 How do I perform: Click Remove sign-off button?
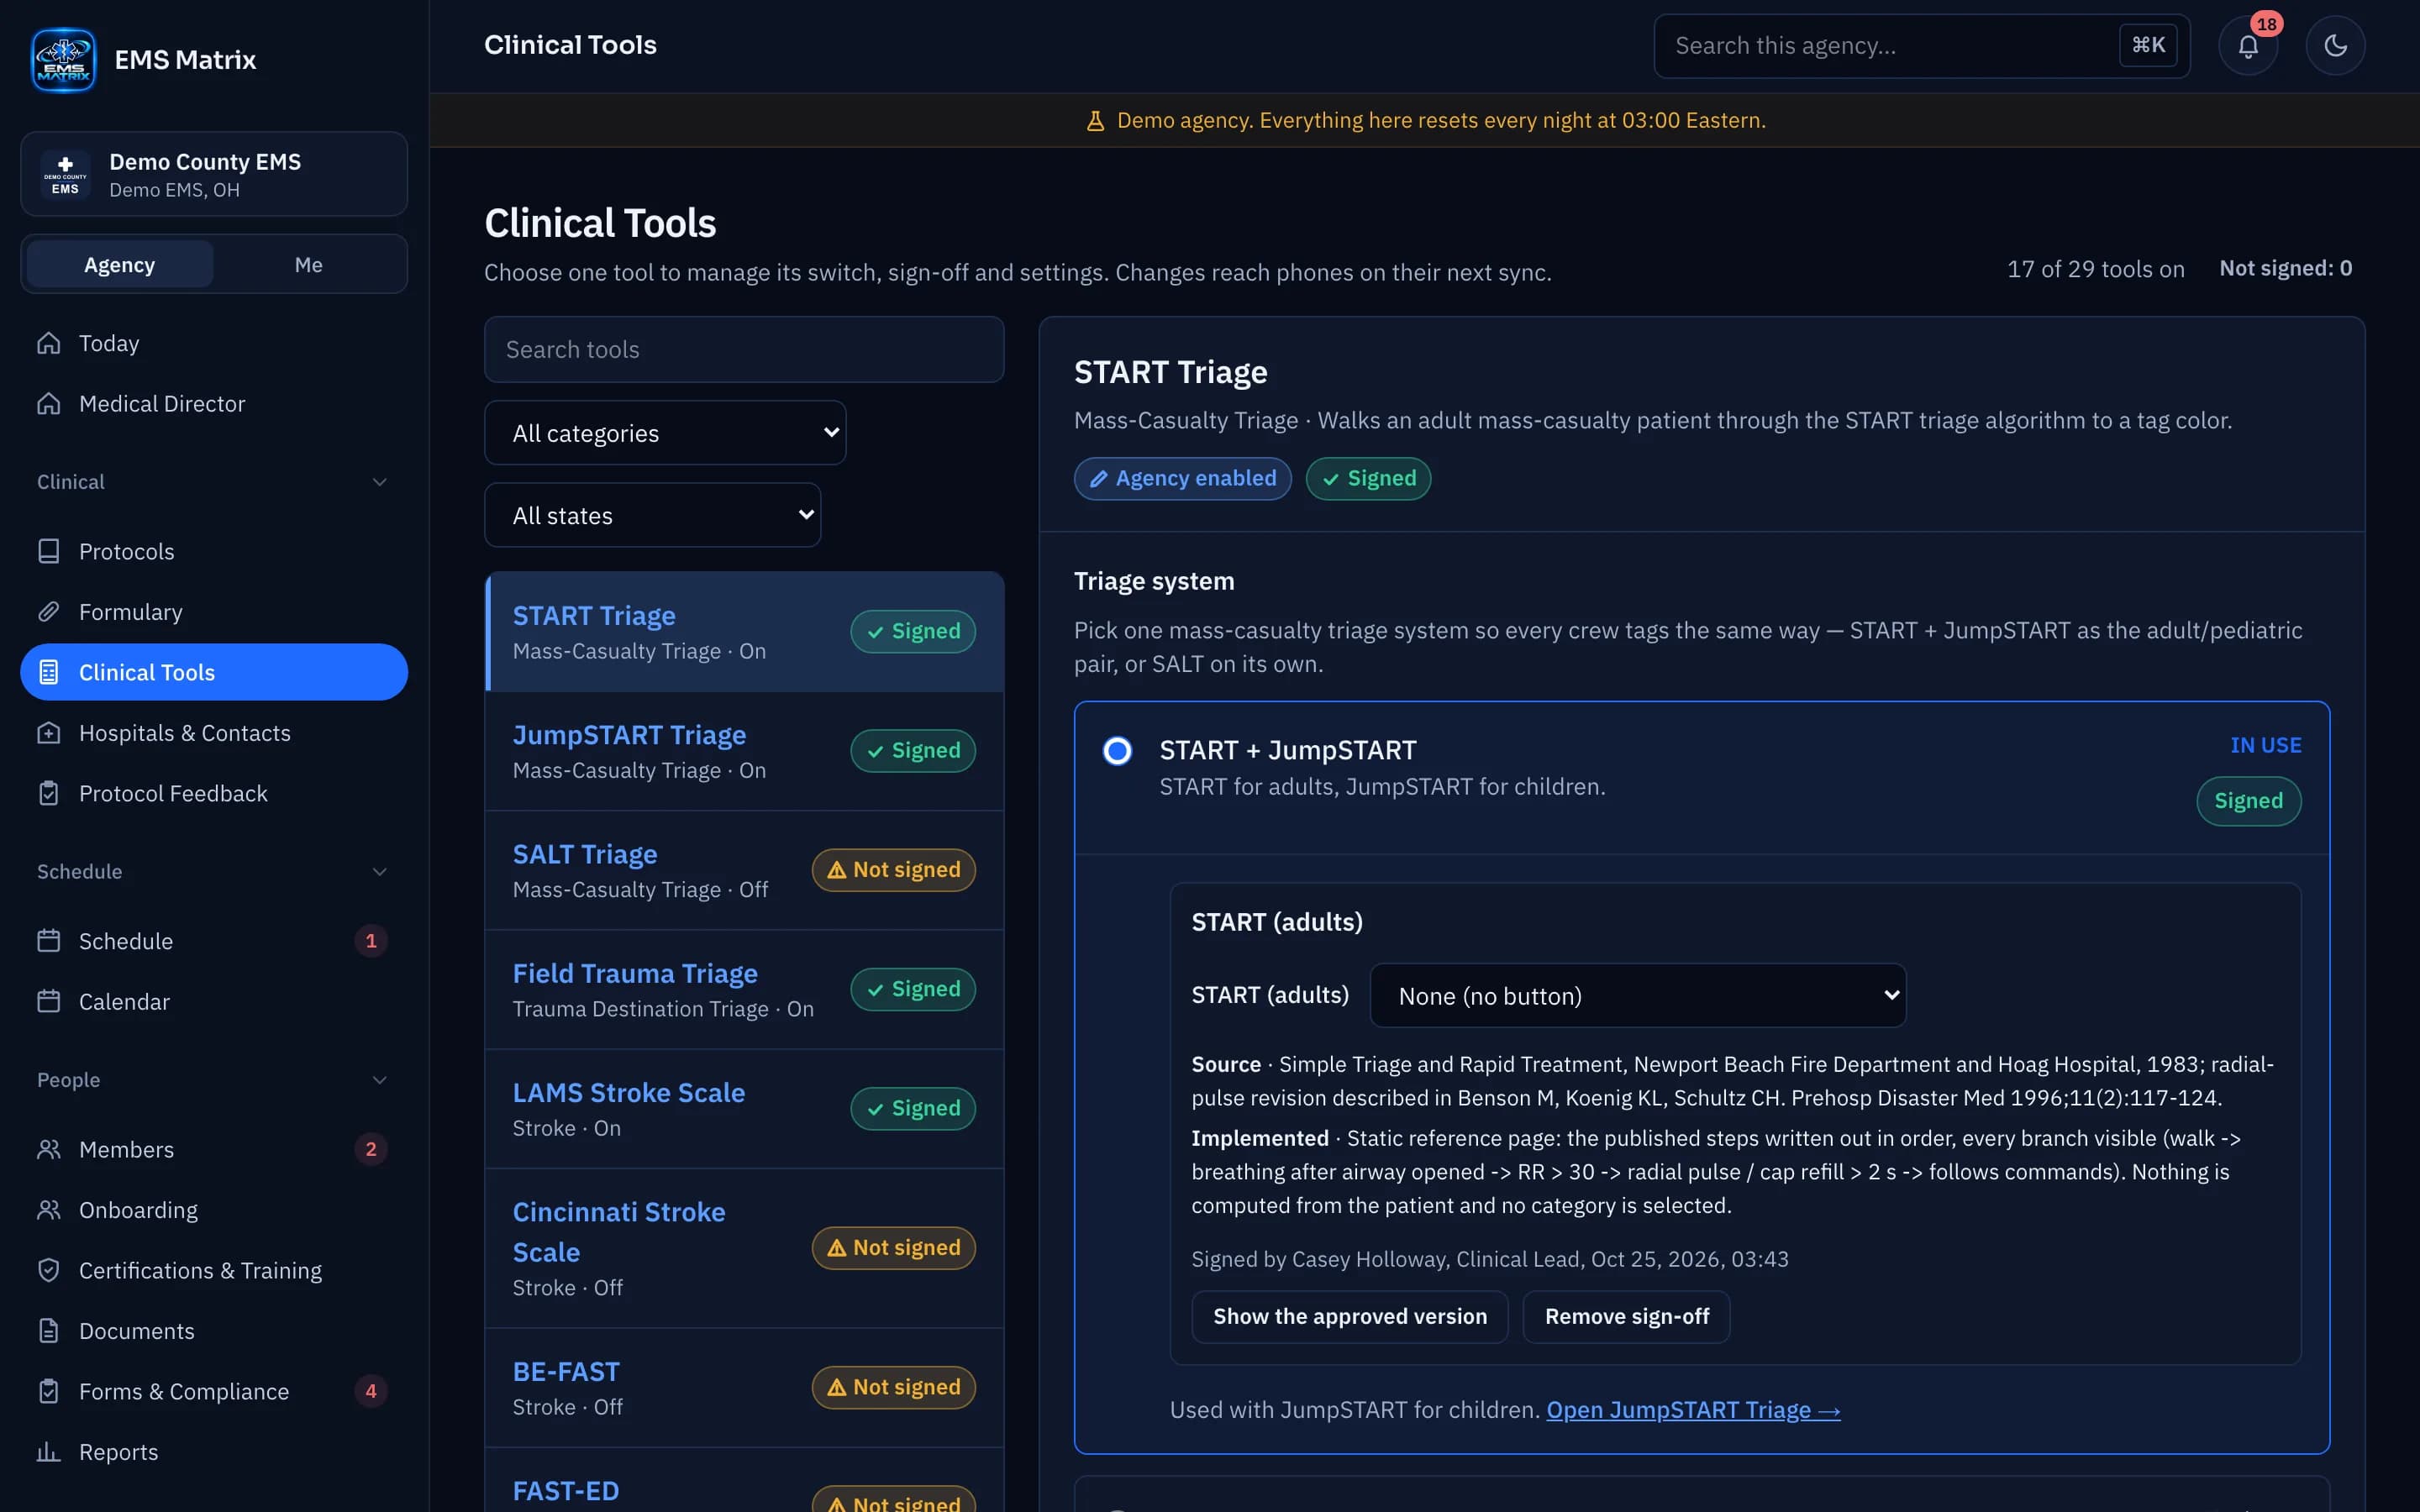coord(1627,1317)
